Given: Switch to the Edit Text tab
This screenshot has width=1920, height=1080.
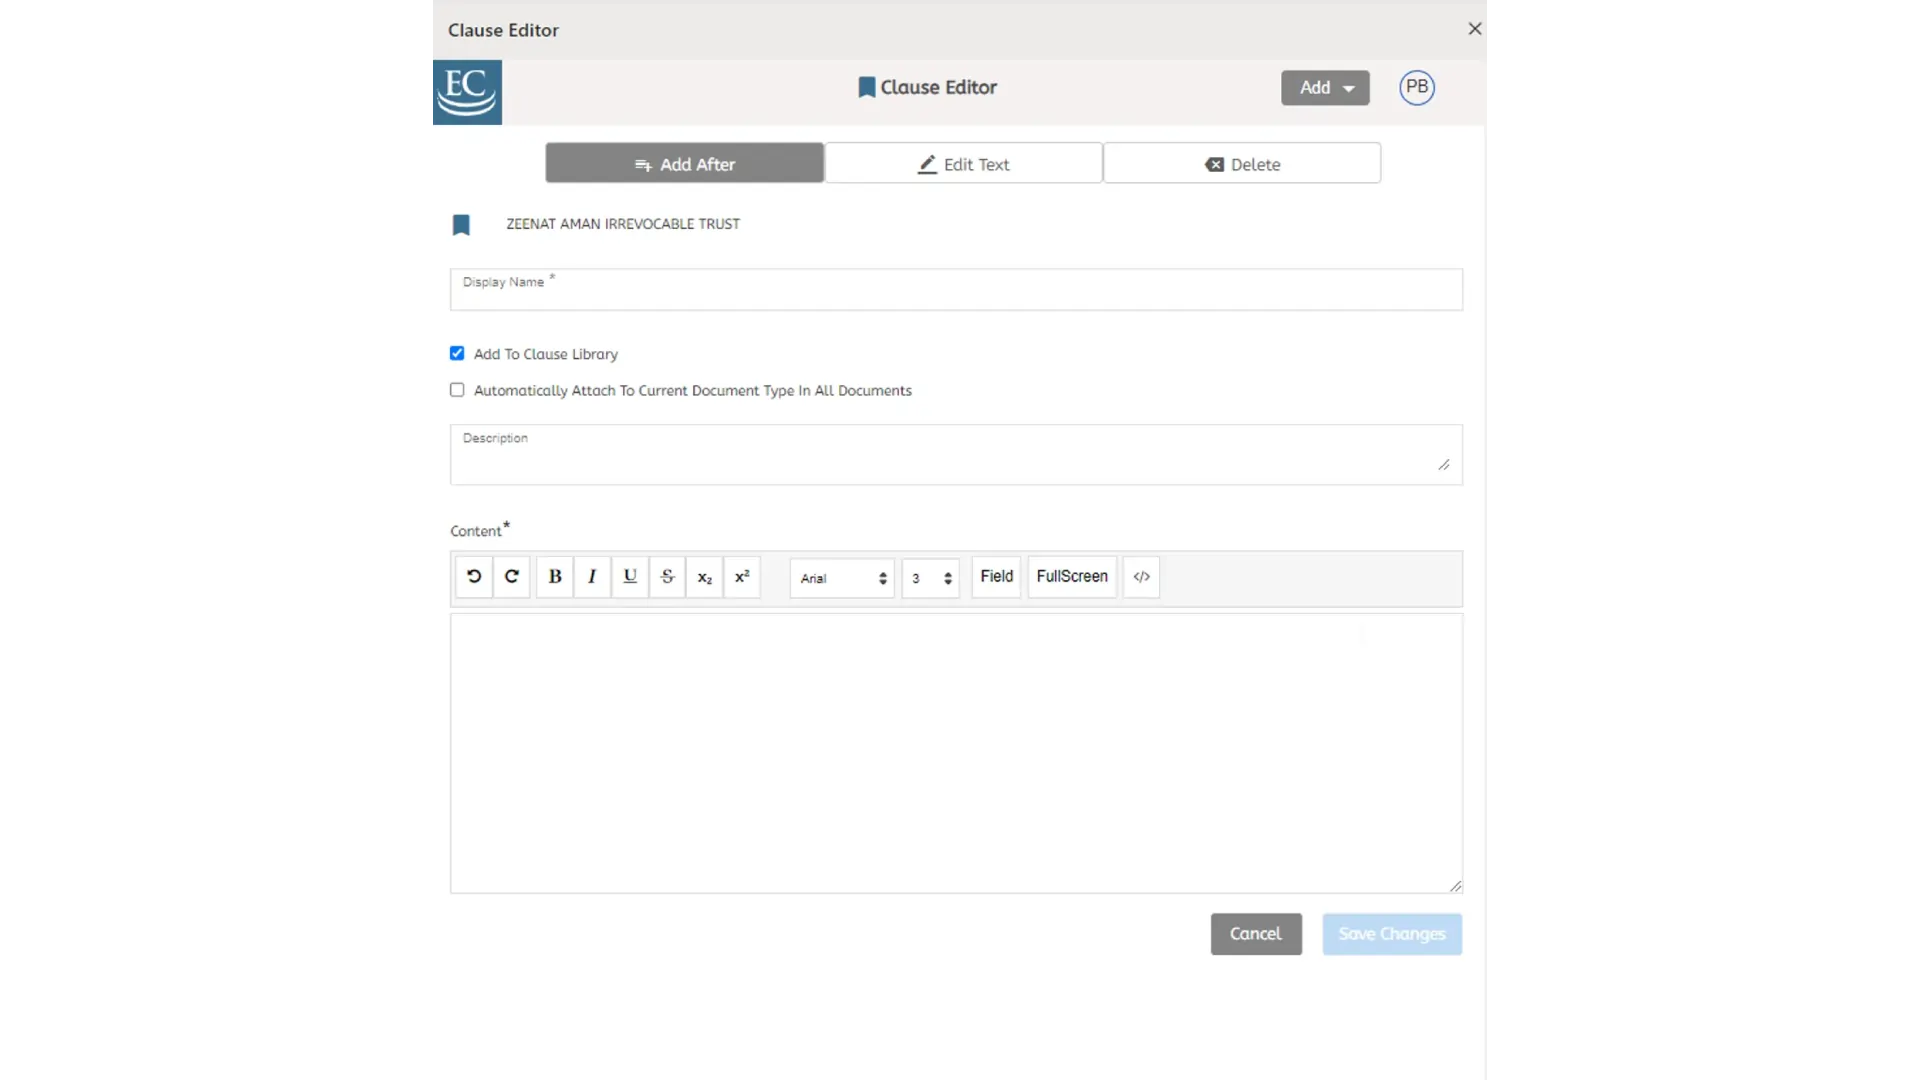Looking at the screenshot, I should pyautogui.click(x=964, y=164).
